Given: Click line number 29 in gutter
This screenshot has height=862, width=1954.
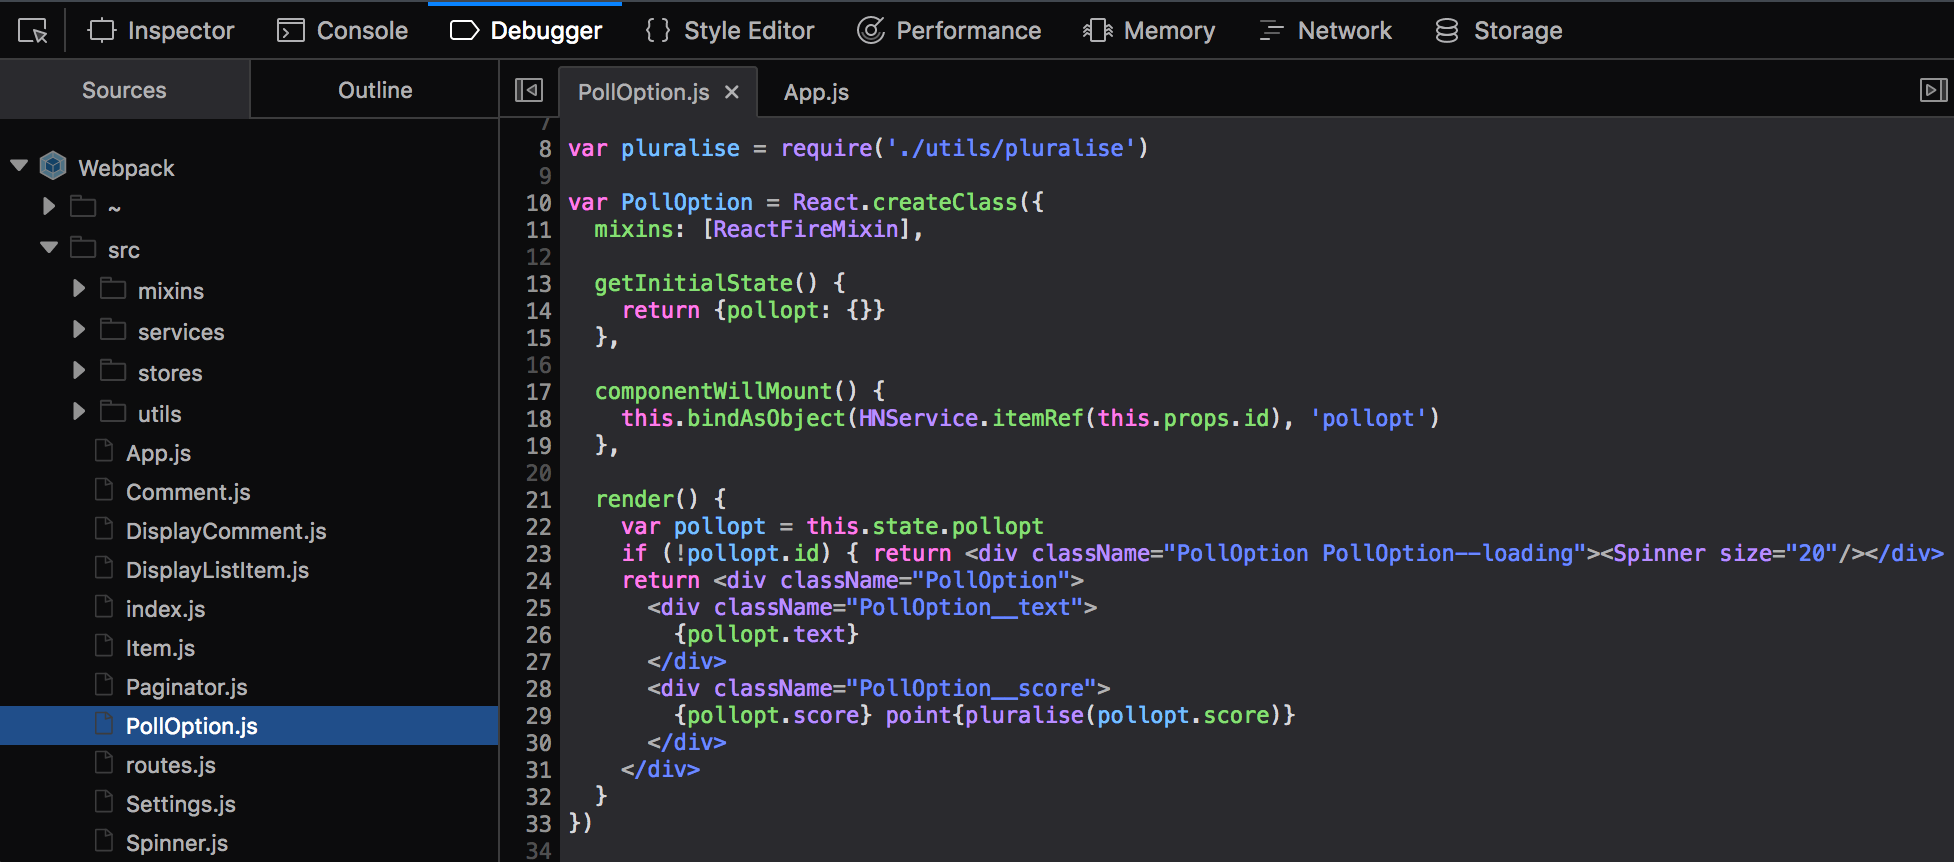Looking at the screenshot, I should click(538, 716).
